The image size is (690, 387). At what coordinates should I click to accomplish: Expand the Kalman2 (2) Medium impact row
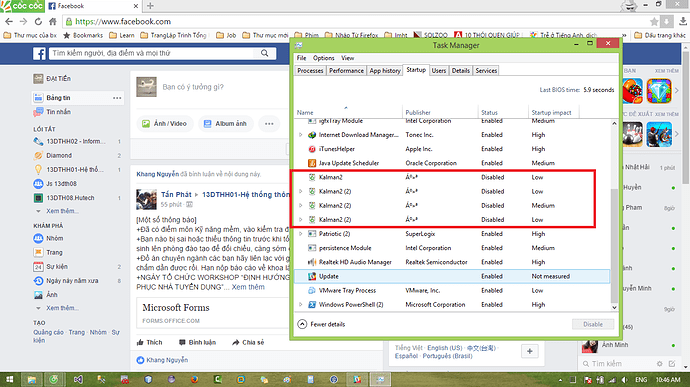click(301, 206)
